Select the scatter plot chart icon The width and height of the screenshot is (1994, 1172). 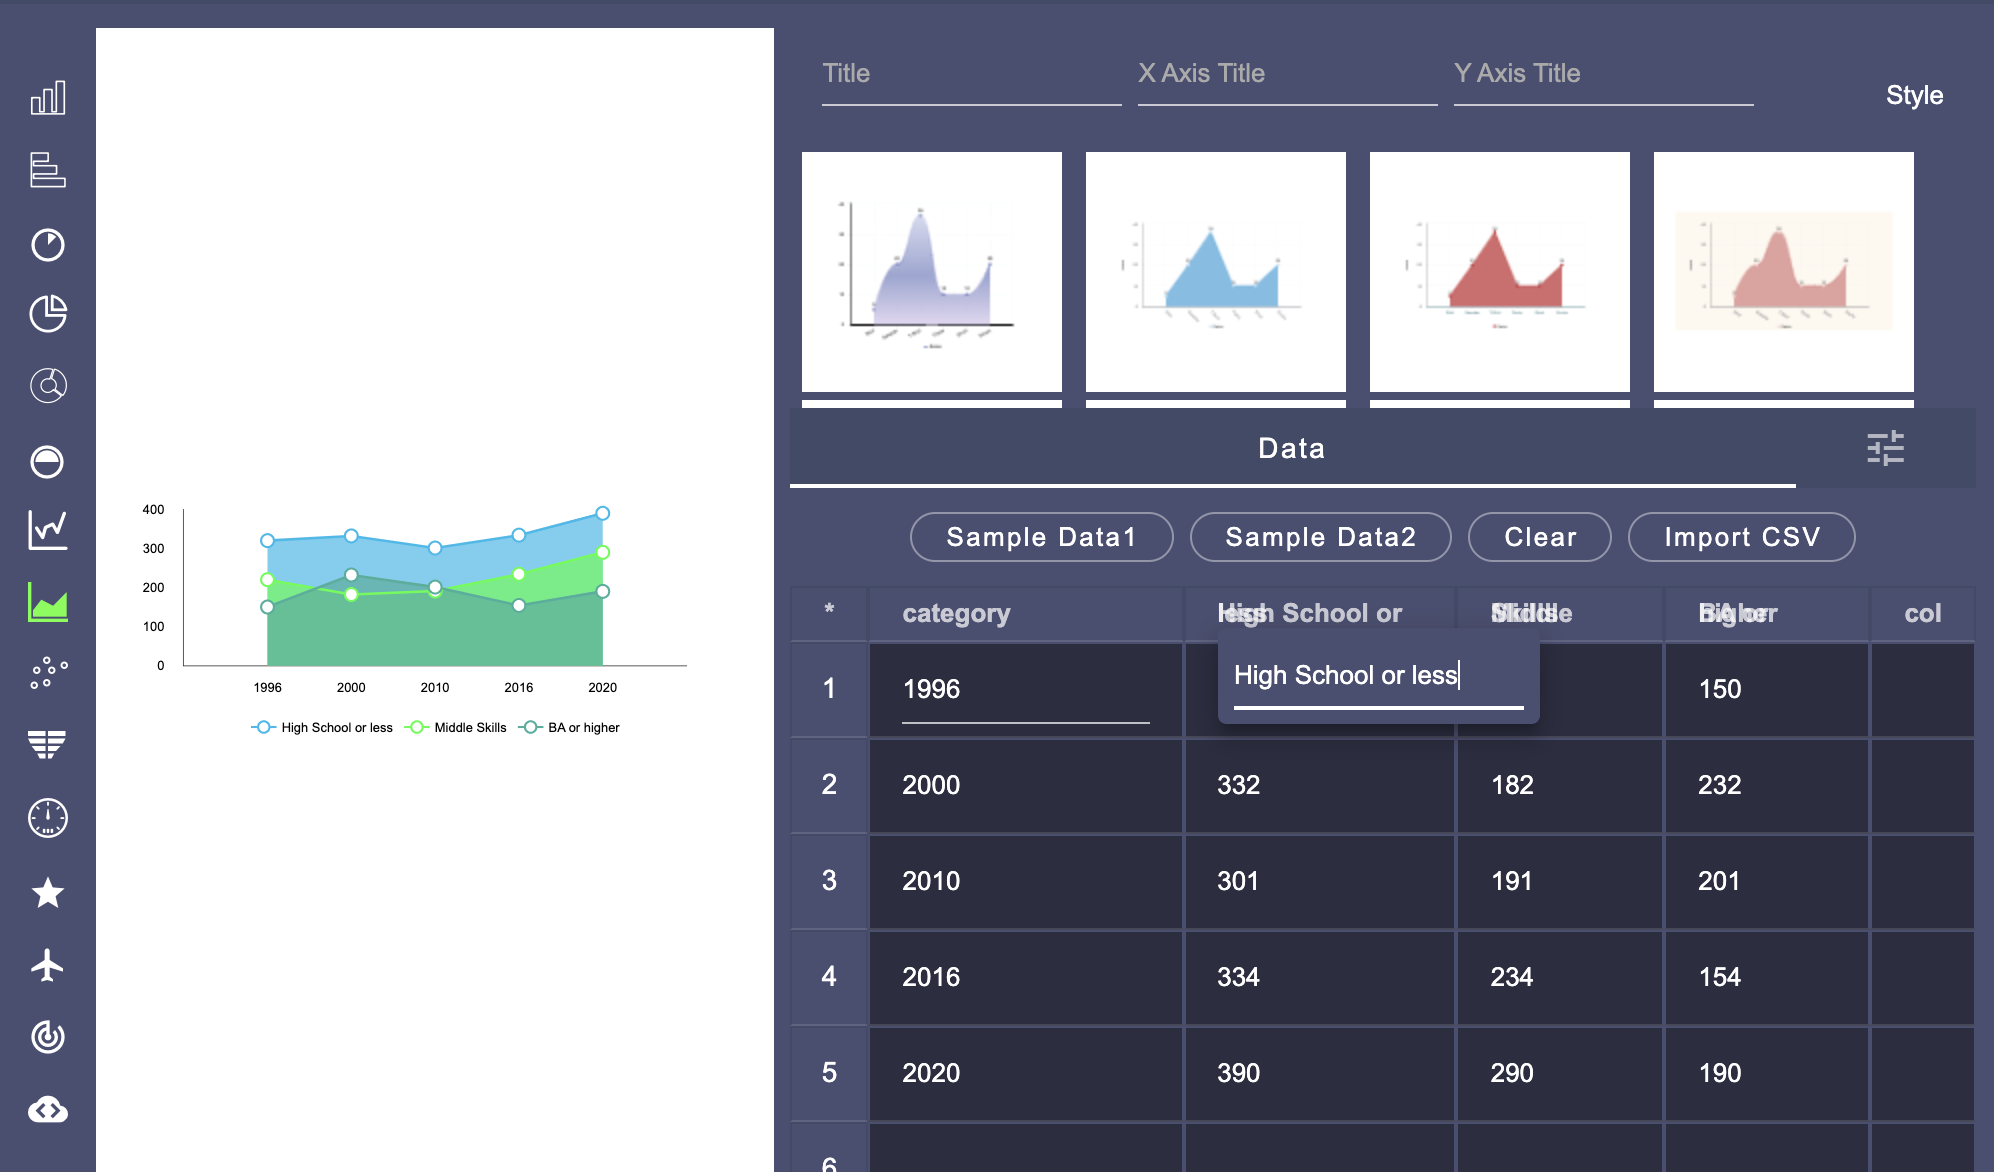pyautogui.click(x=48, y=673)
